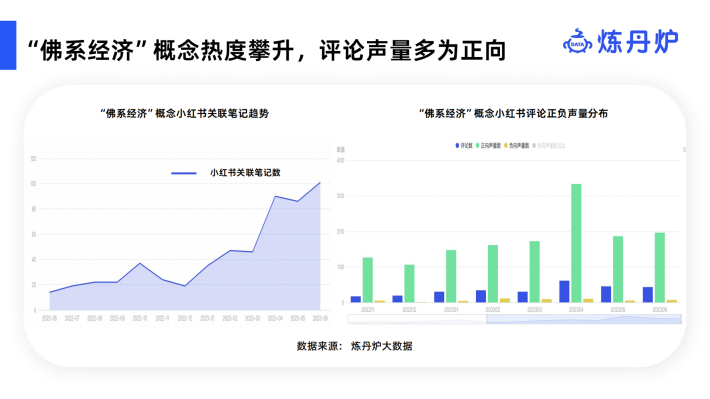
Task: Click the line chart point at 2022-10
Action: click(x=140, y=263)
